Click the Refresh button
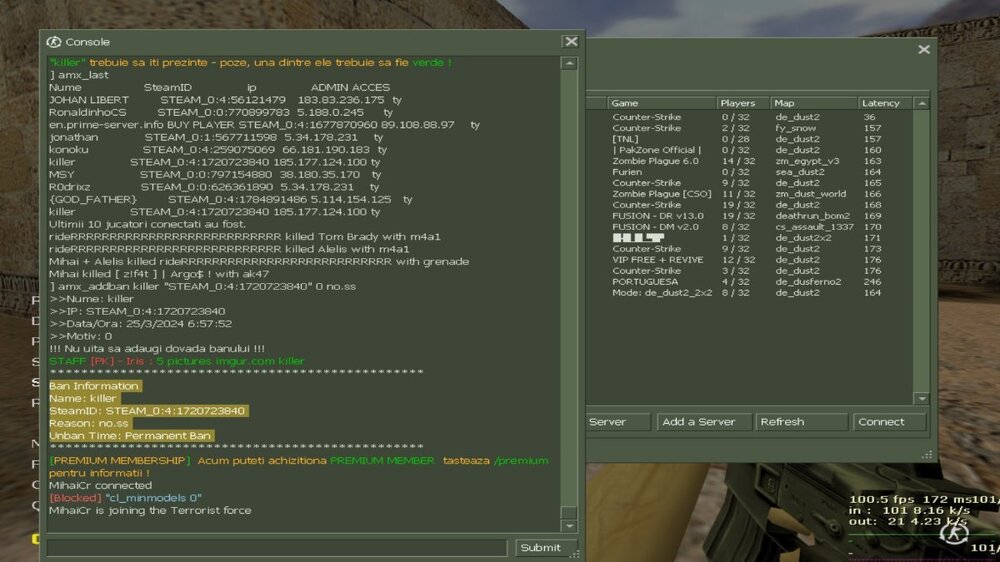 click(x=801, y=422)
